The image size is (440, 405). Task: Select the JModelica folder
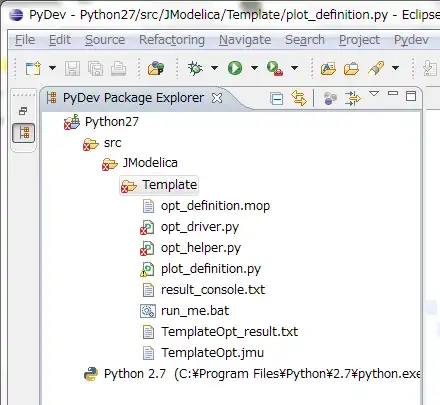pos(150,163)
